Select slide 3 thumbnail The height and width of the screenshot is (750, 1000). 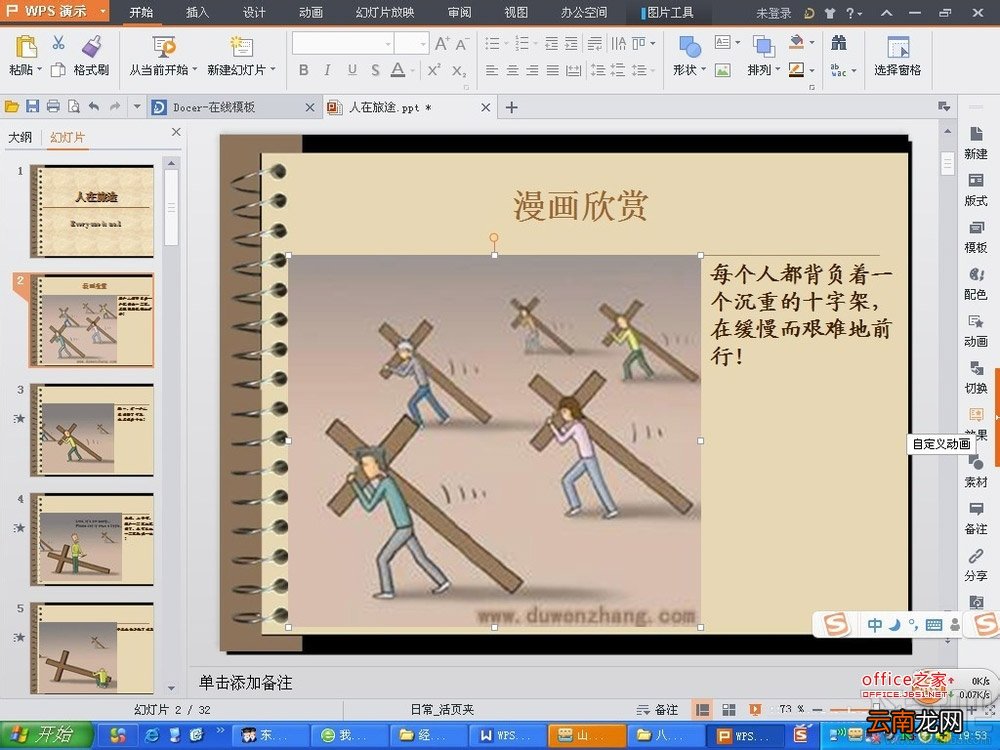coord(92,430)
